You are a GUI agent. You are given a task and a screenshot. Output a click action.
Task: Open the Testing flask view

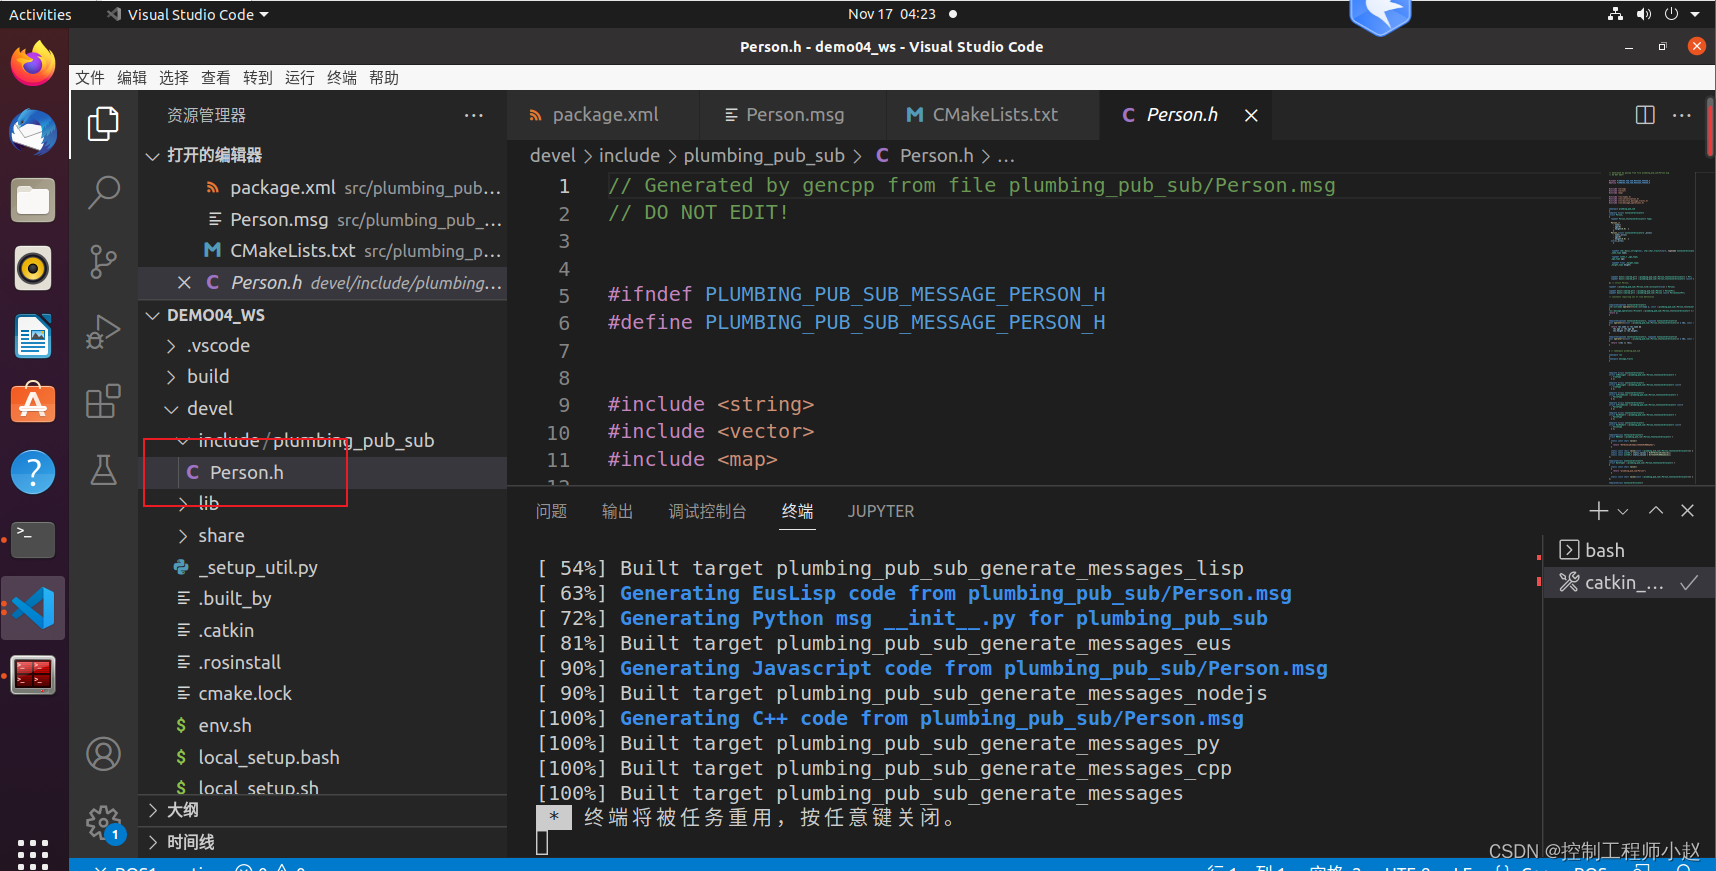103,469
